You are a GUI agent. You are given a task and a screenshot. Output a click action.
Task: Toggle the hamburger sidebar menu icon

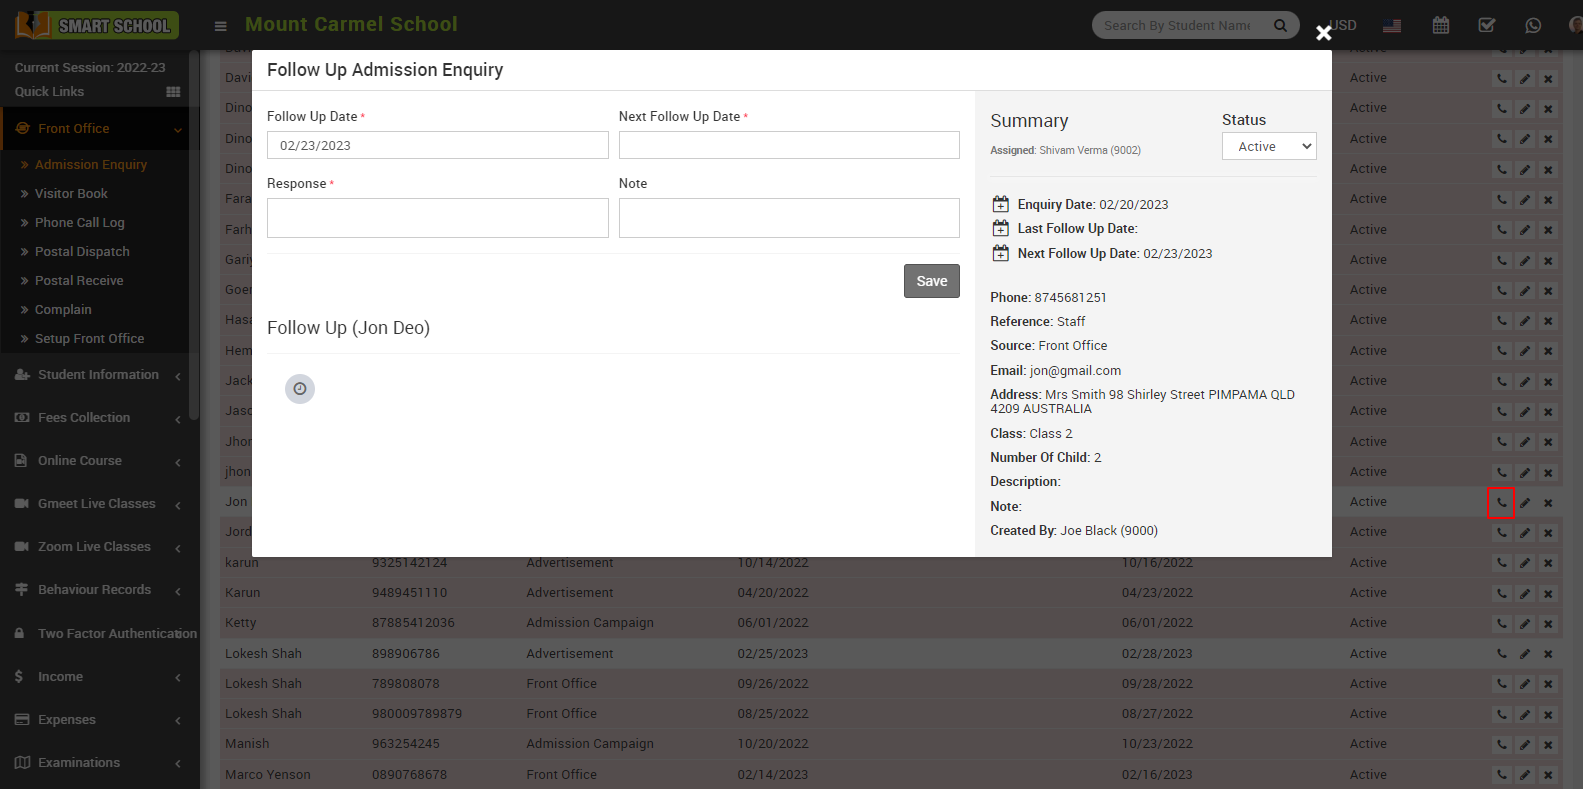tap(221, 26)
